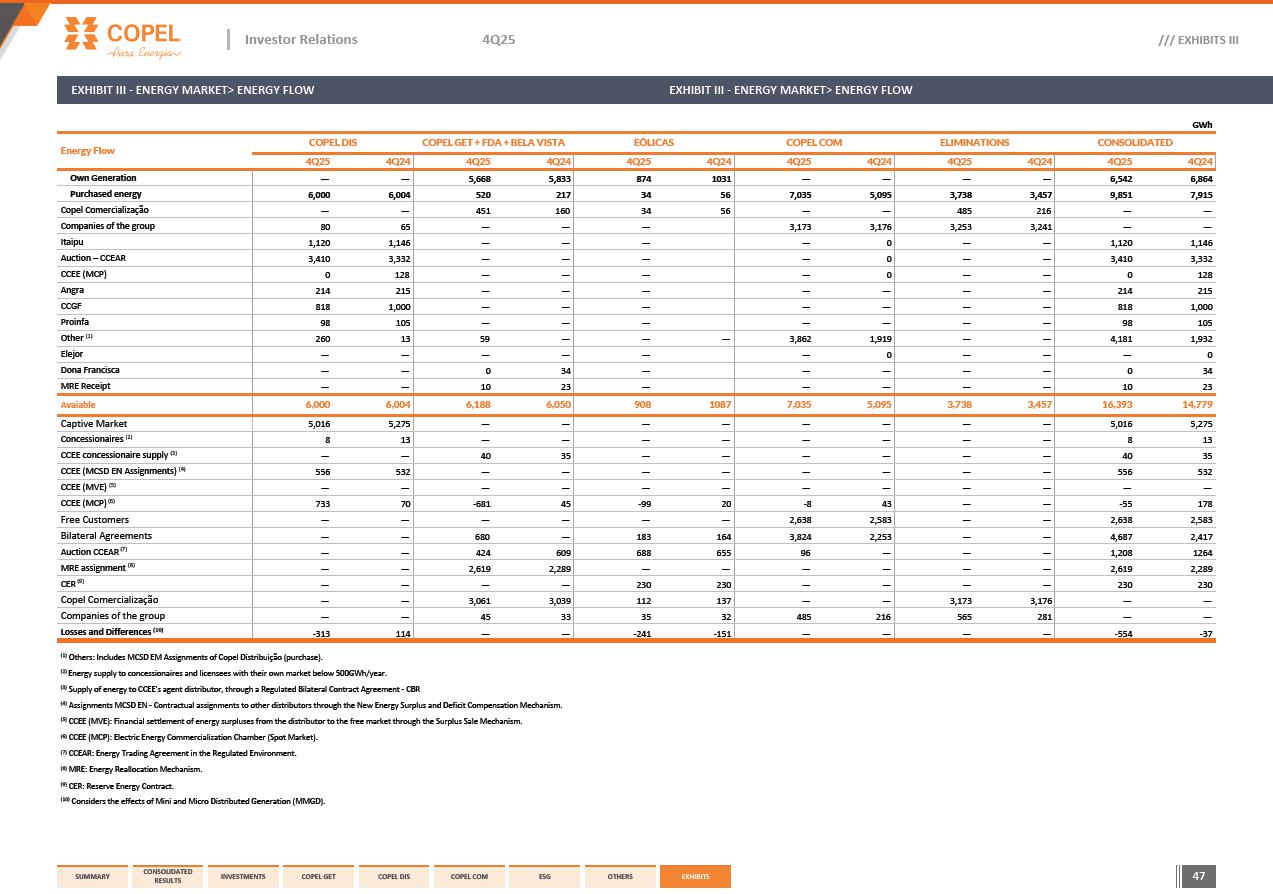
Task: Open the COPEL DIS bottom navigation tab
Action: click(x=394, y=877)
